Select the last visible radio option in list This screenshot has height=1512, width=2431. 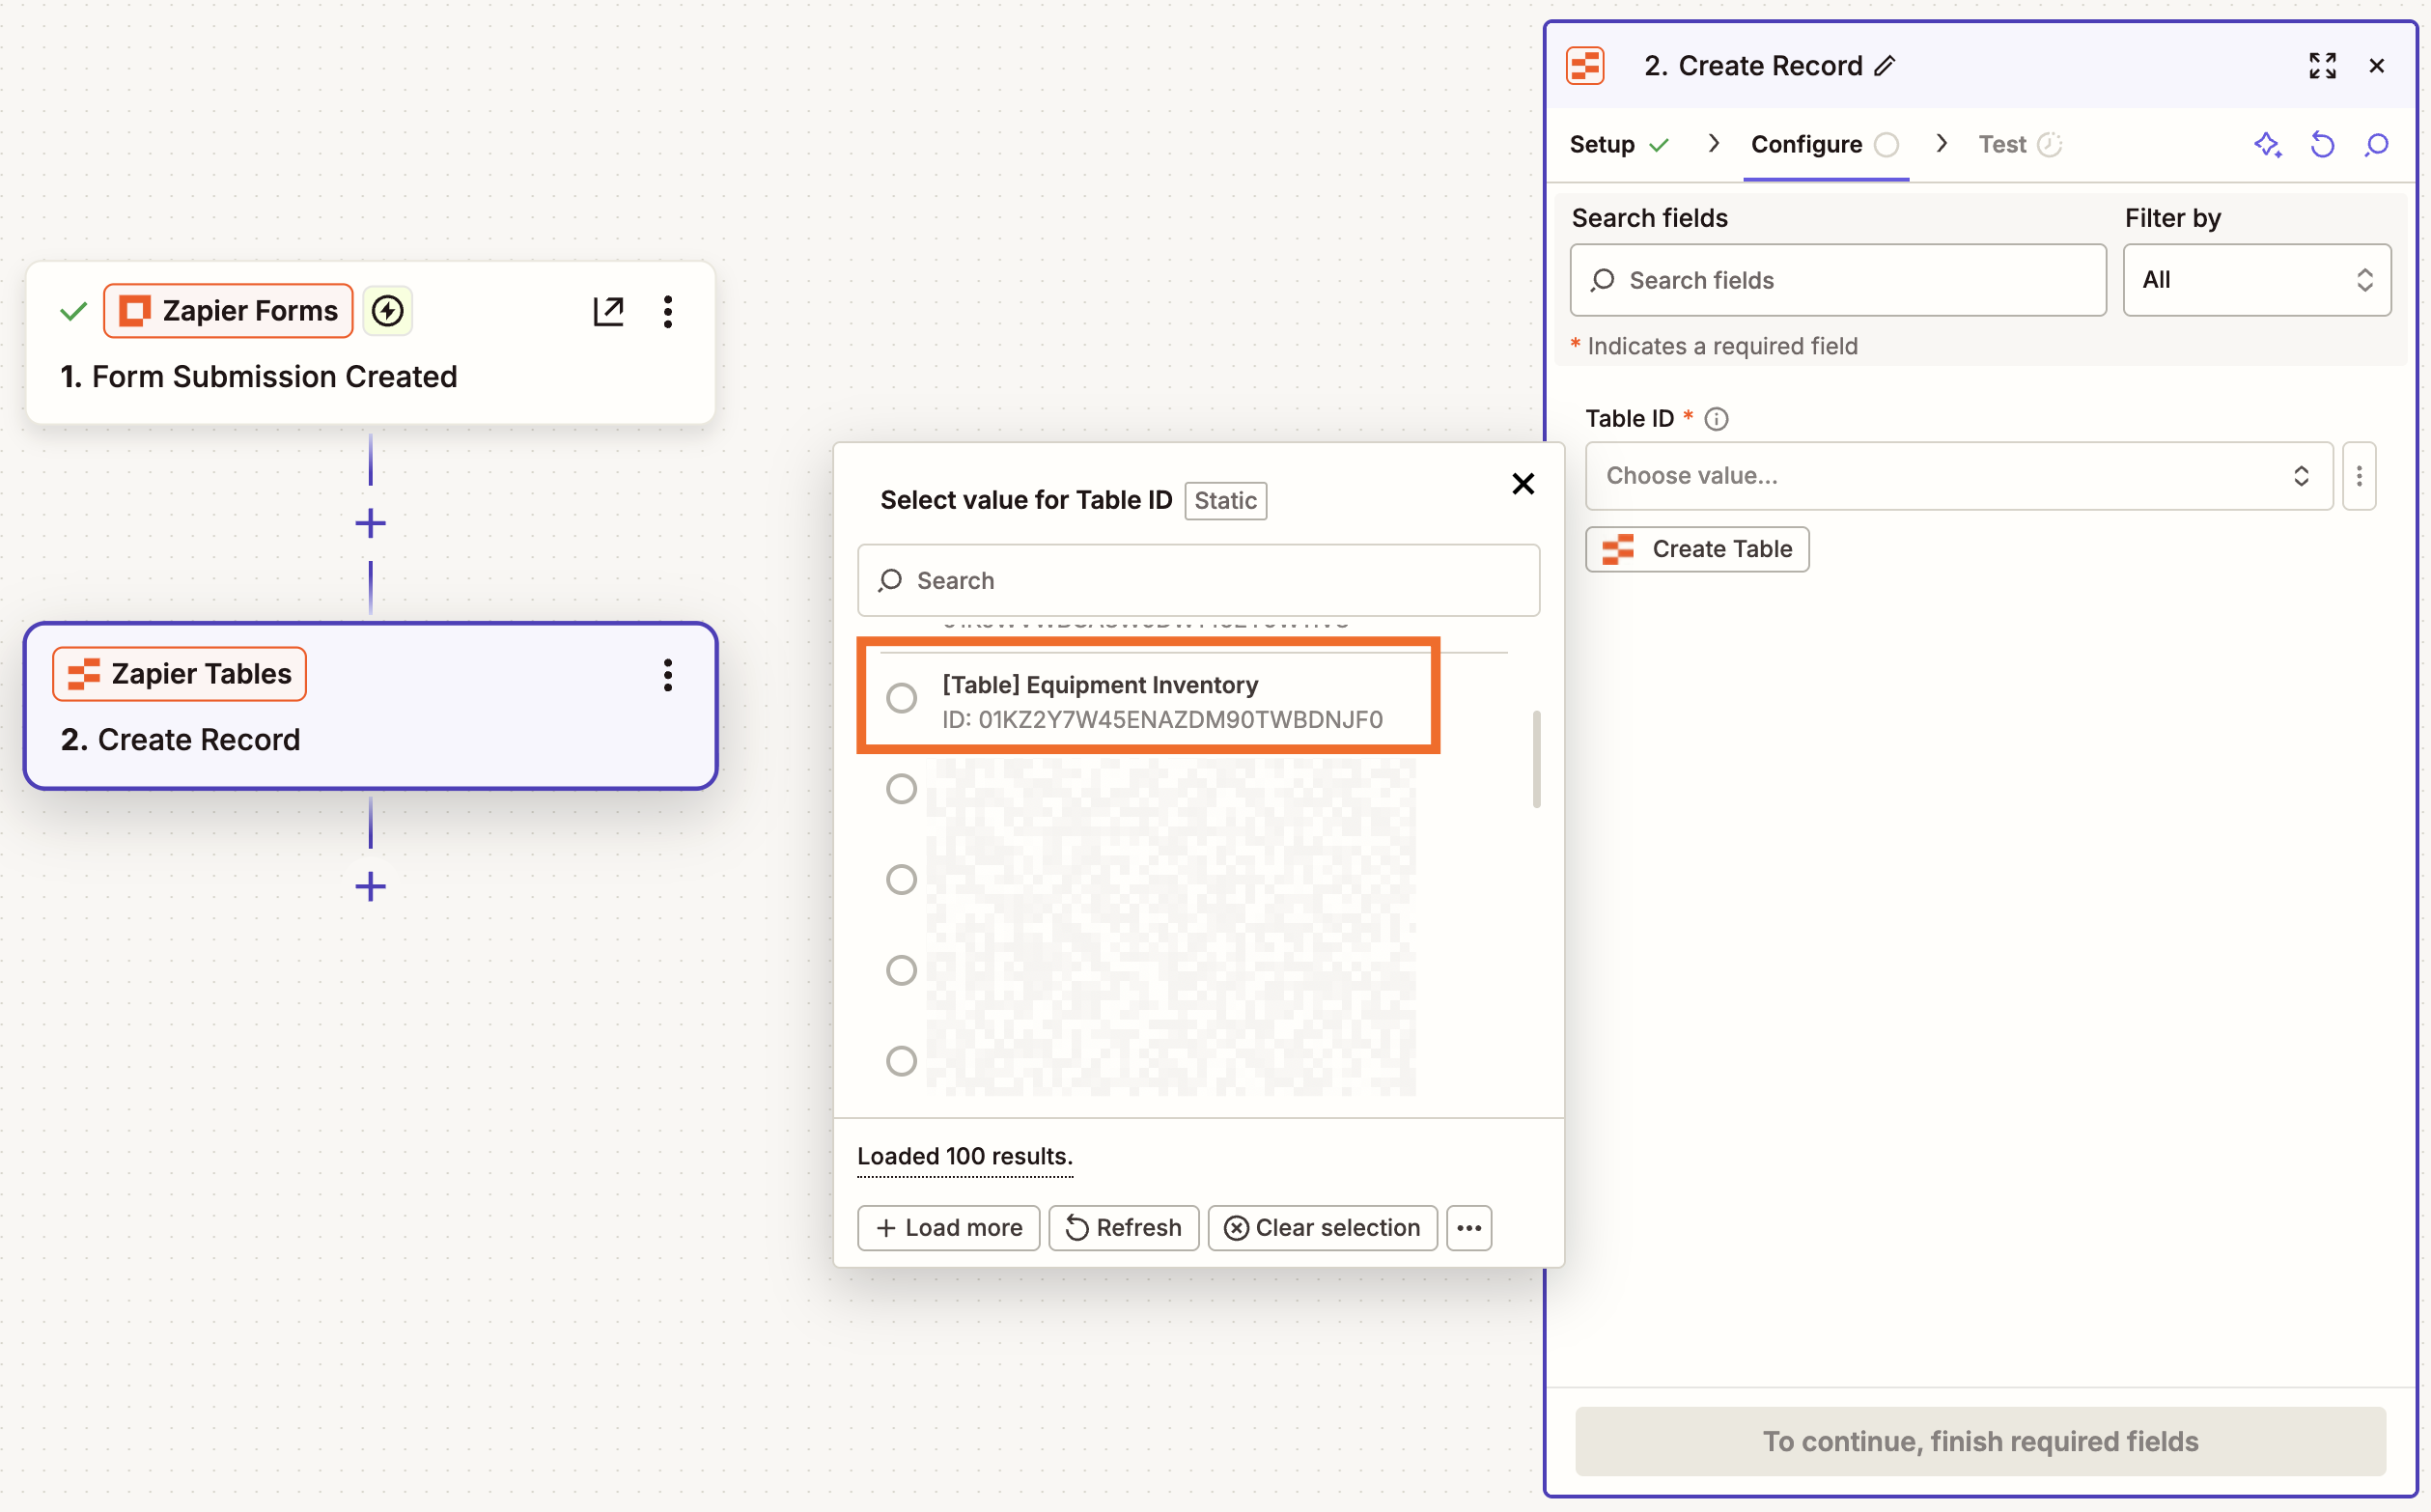click(x=901, y=1061)
